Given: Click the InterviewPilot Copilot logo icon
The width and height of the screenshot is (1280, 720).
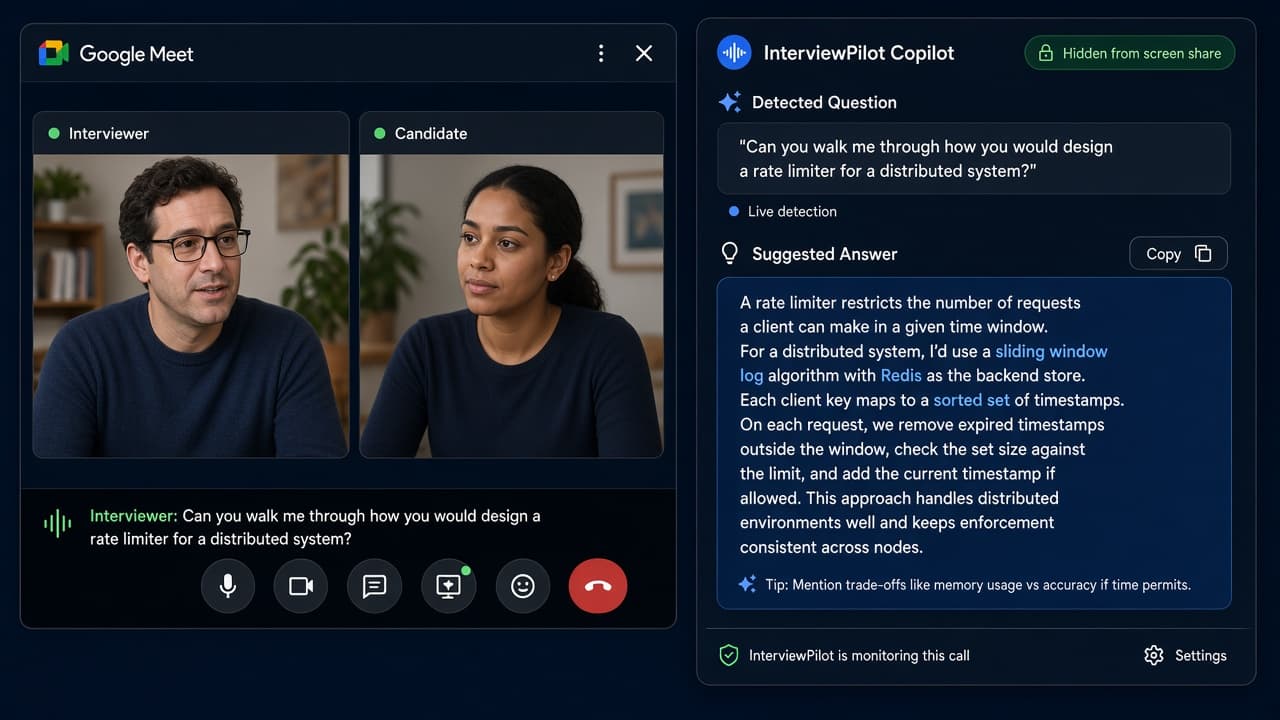Looking at the screenshot, I should point(734,52).
